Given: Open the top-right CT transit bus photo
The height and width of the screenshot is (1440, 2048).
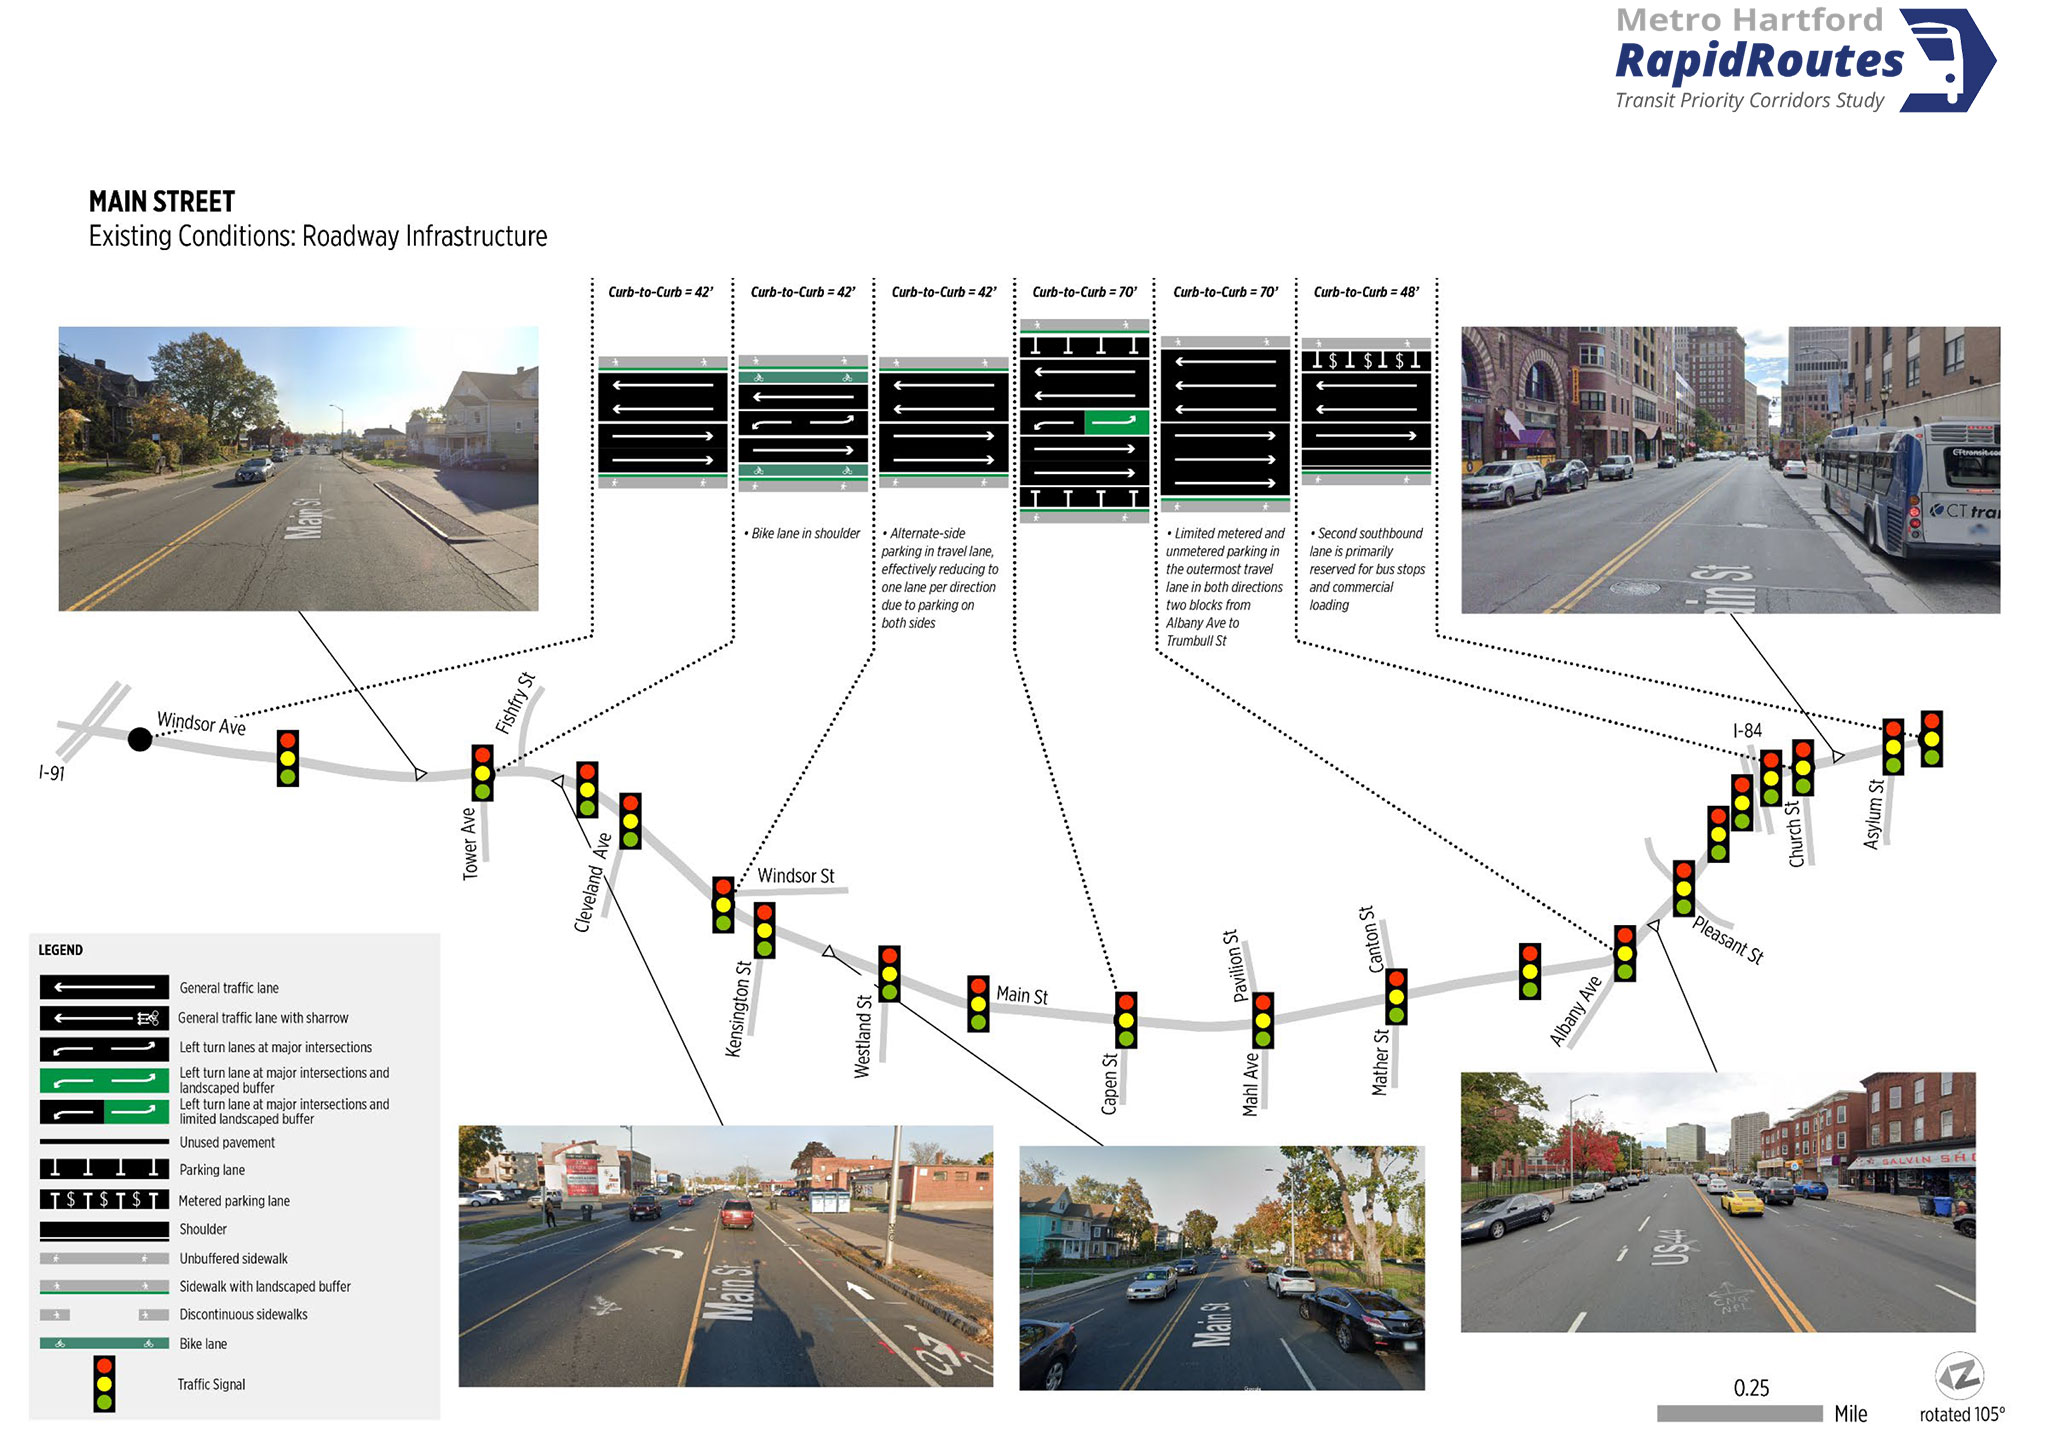Looking at the screenshot, I should pyautogui.click(x=1730, y=469).
